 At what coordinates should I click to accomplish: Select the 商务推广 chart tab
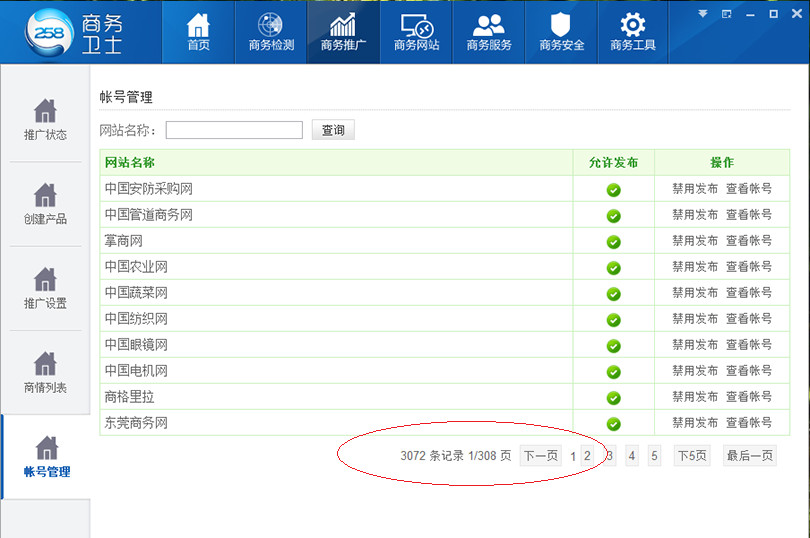click(344, 32)
